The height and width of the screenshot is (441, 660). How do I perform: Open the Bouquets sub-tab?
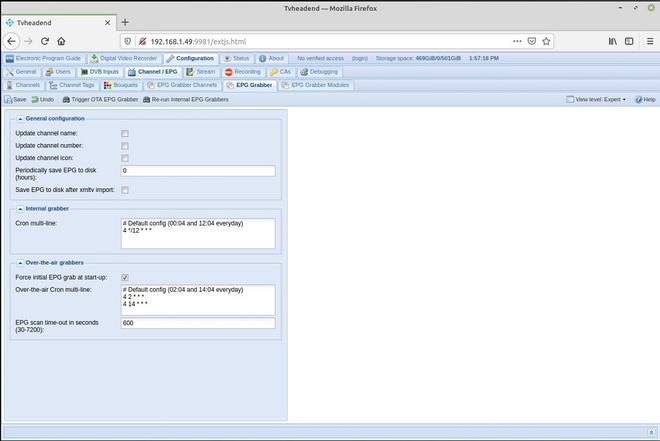pyautogui.click(x=121, y=85)
